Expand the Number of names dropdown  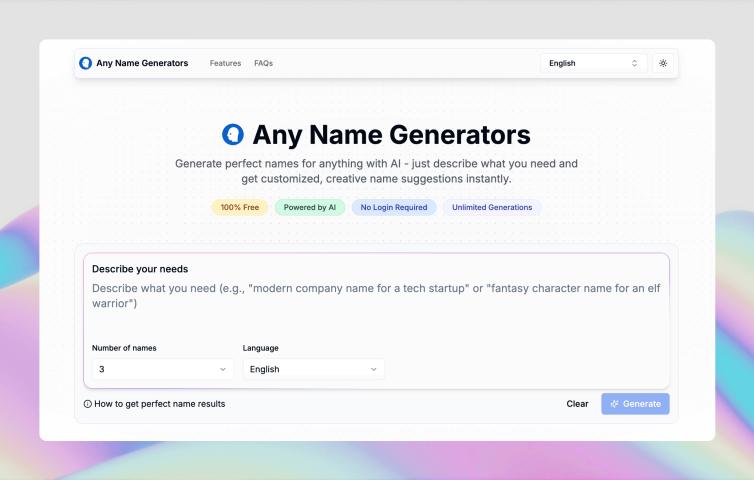pos(163,369)
